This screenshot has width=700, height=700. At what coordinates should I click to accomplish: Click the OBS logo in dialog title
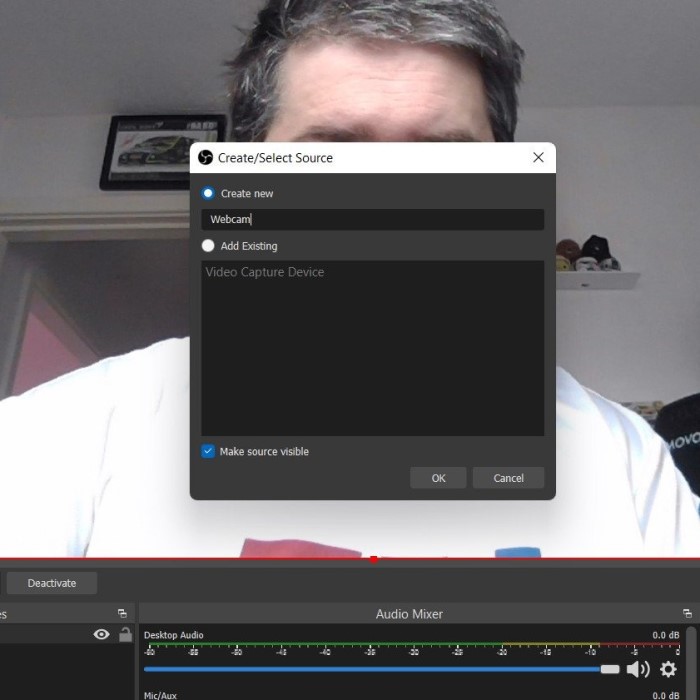pyautogui.click(x=205, y=157)
